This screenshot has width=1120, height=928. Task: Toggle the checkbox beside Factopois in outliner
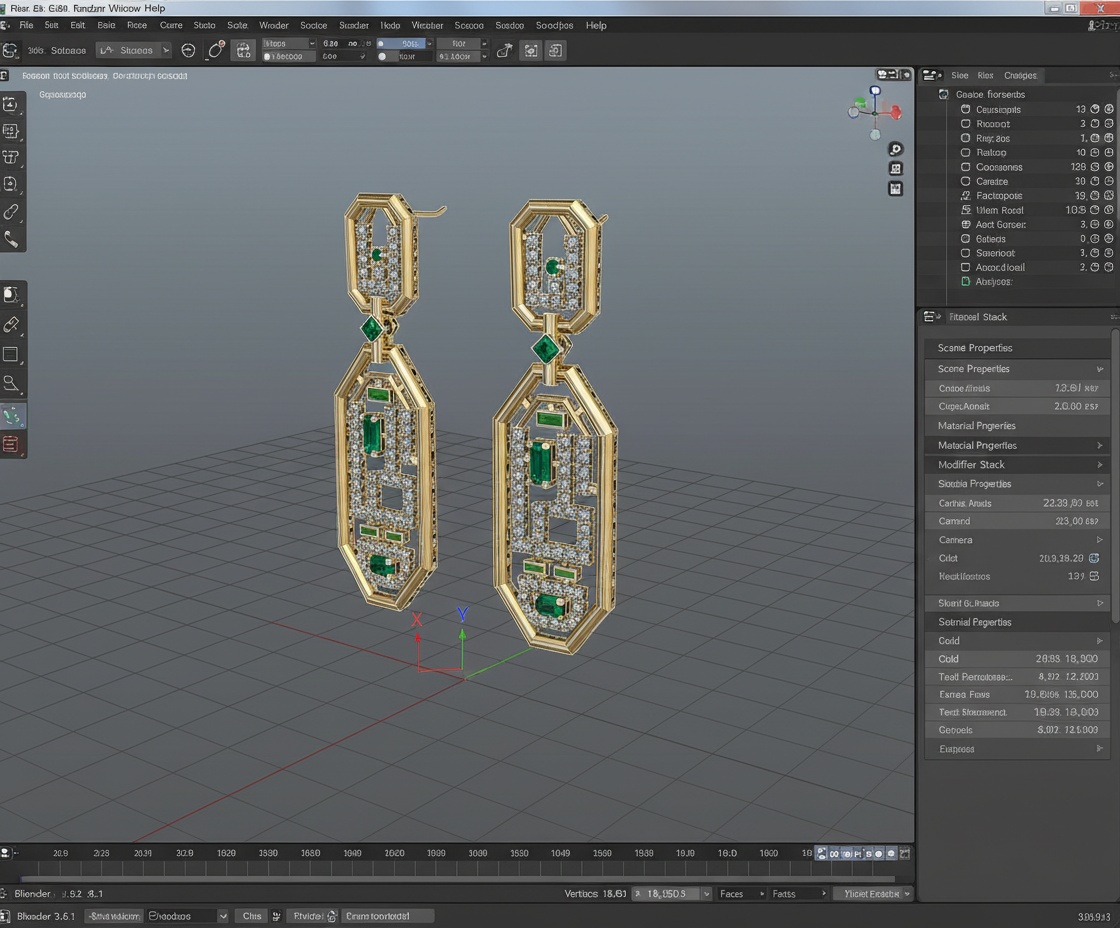(965, 196)
